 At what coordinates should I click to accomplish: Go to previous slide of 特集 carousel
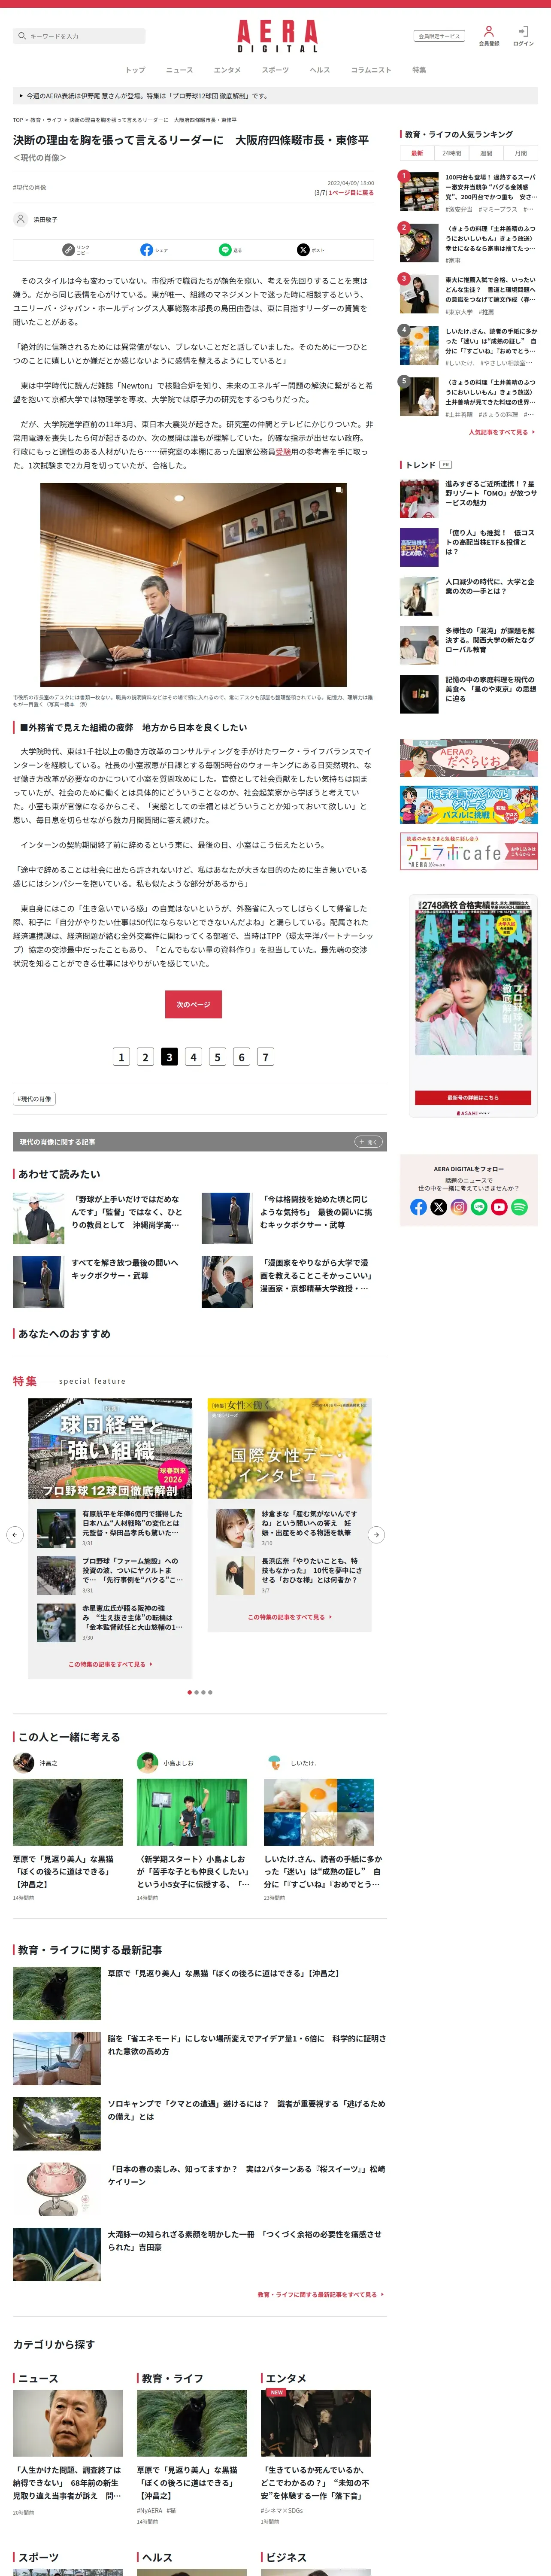tap(15, 1534)
